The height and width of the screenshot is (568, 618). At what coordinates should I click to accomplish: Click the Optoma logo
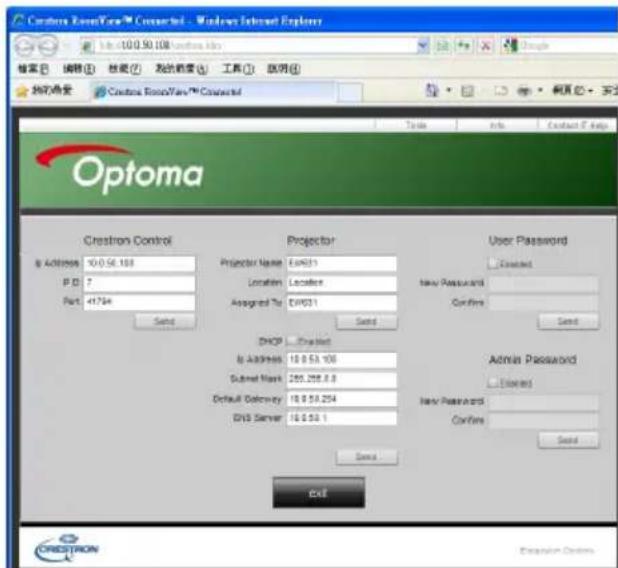pos(119,168)
